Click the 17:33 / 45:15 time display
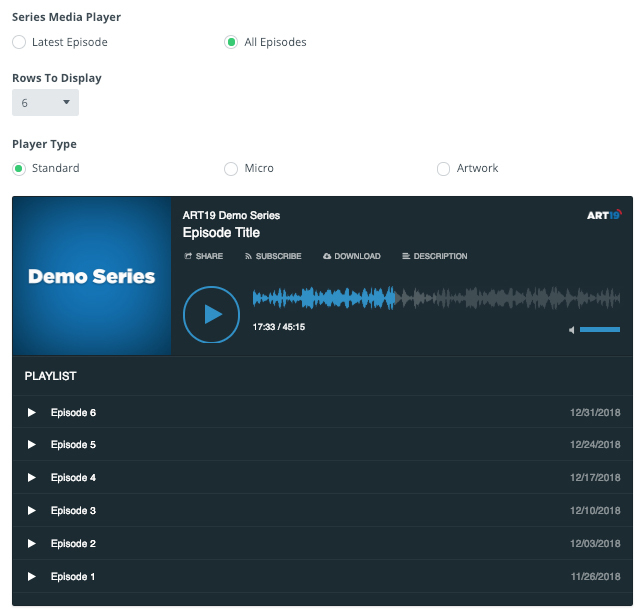Image resolution: width=644 pixels, height=616 pixels. [x=279, y=327]
